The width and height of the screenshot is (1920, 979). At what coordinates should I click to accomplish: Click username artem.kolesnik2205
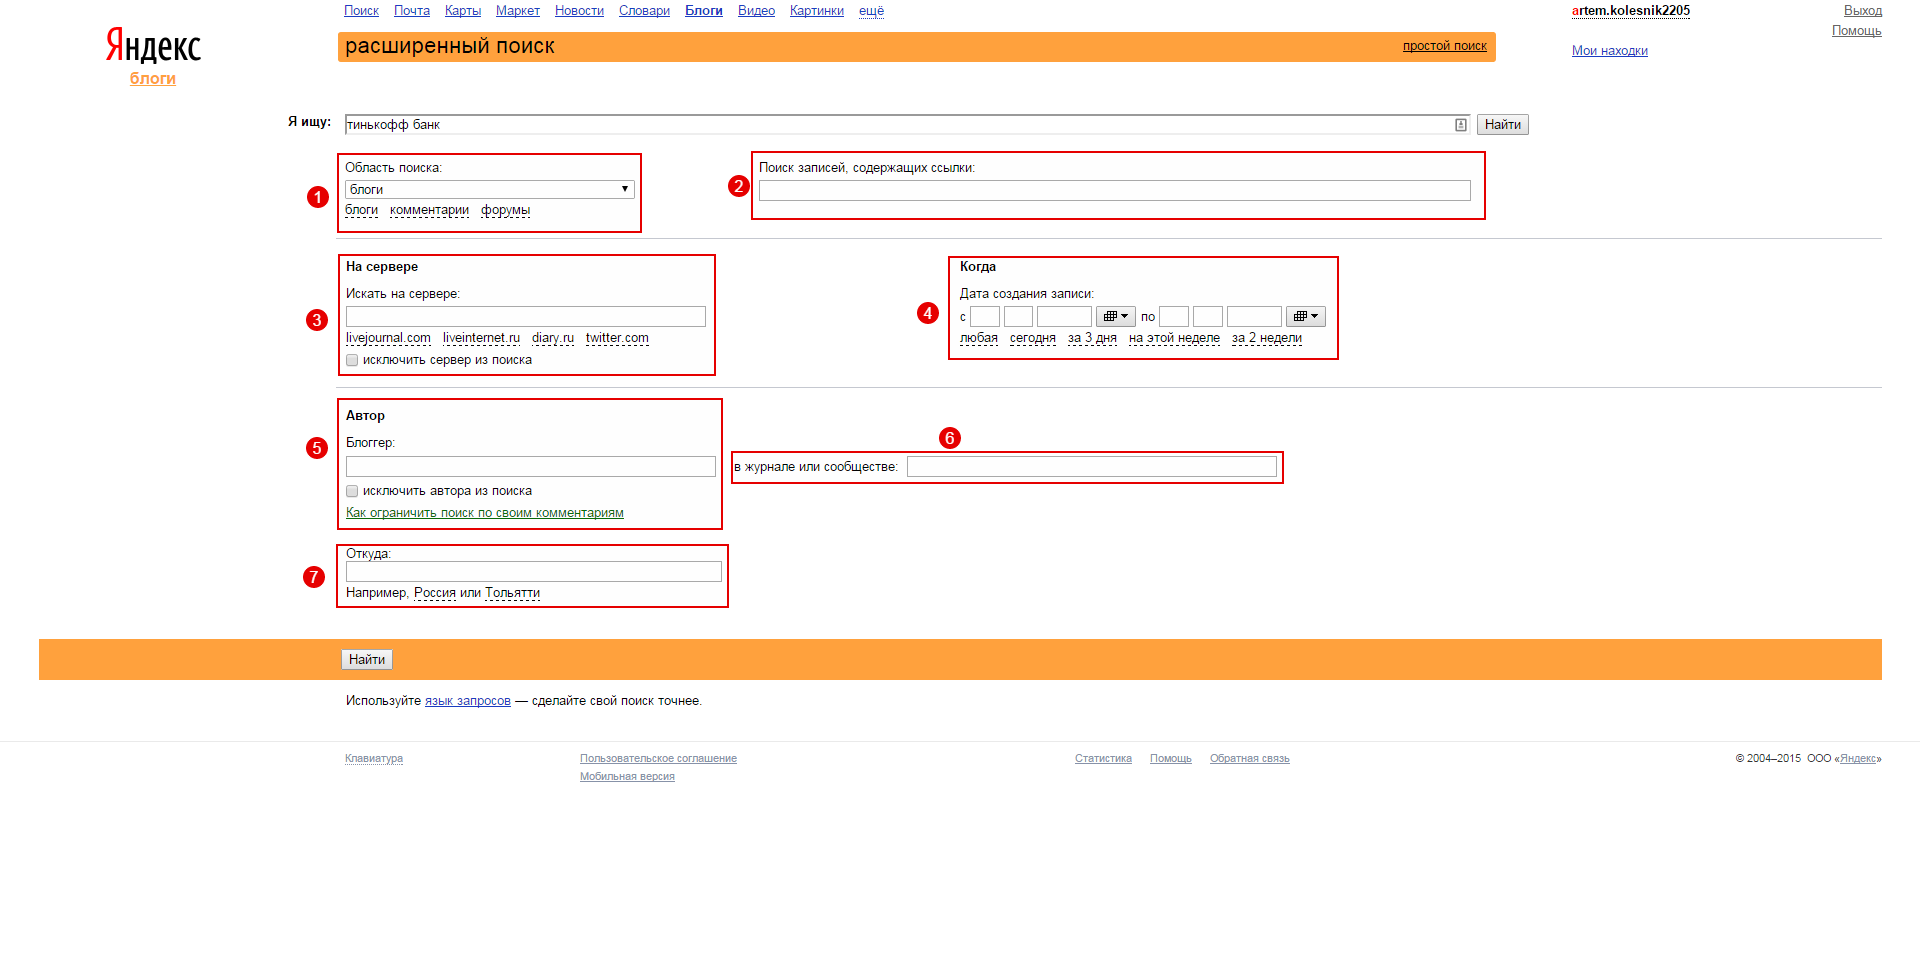tap(1631, 11)
